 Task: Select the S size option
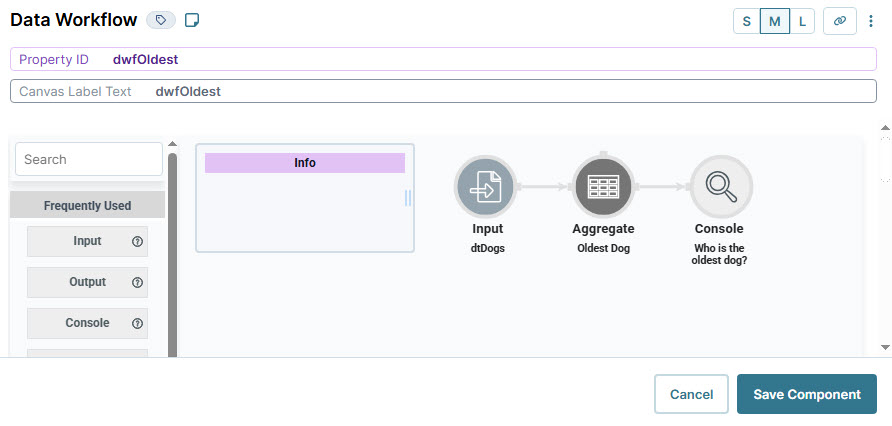(x=746, y=22)
